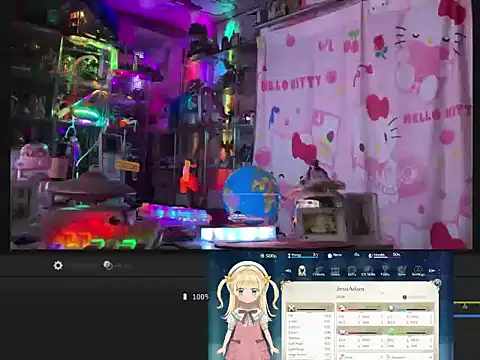
Task: Open the character profile icon in game menu
Action: coord(302,270)
